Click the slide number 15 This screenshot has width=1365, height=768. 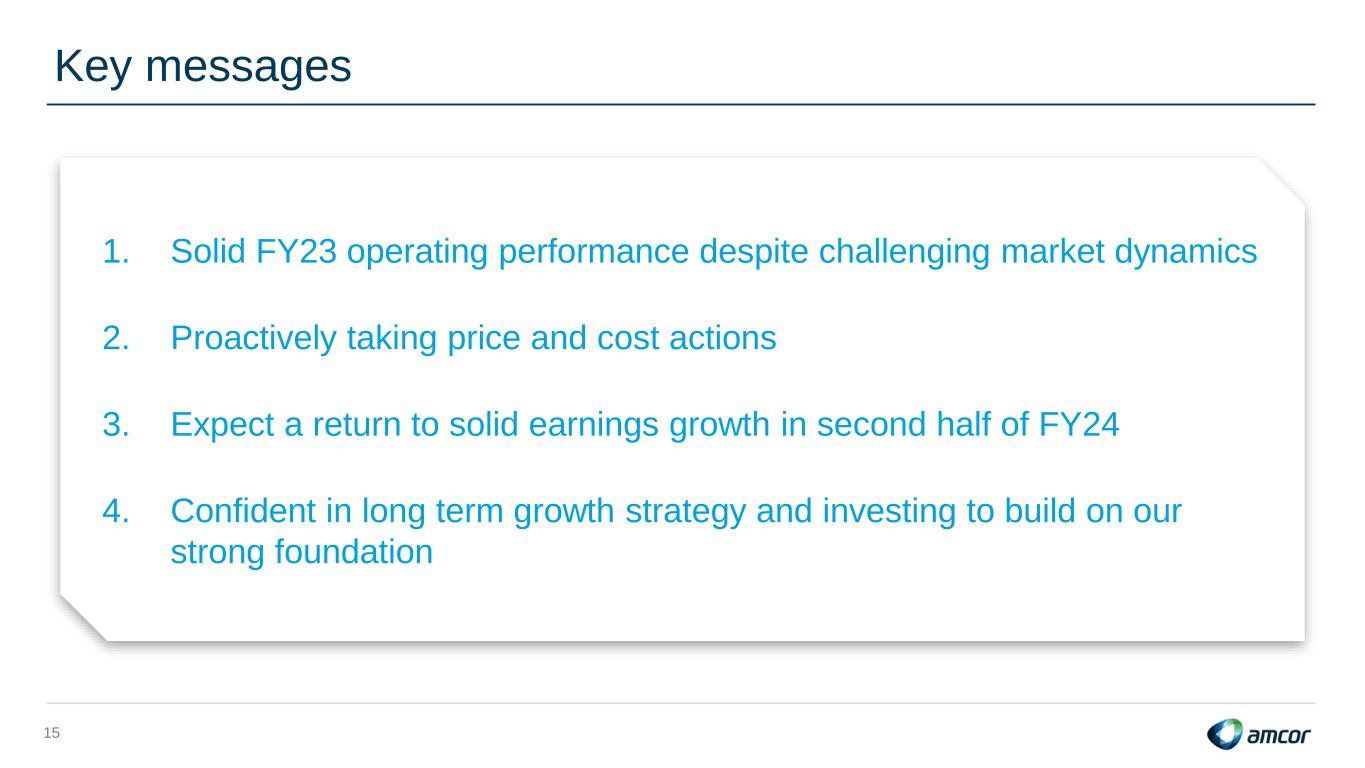(52, 734)
